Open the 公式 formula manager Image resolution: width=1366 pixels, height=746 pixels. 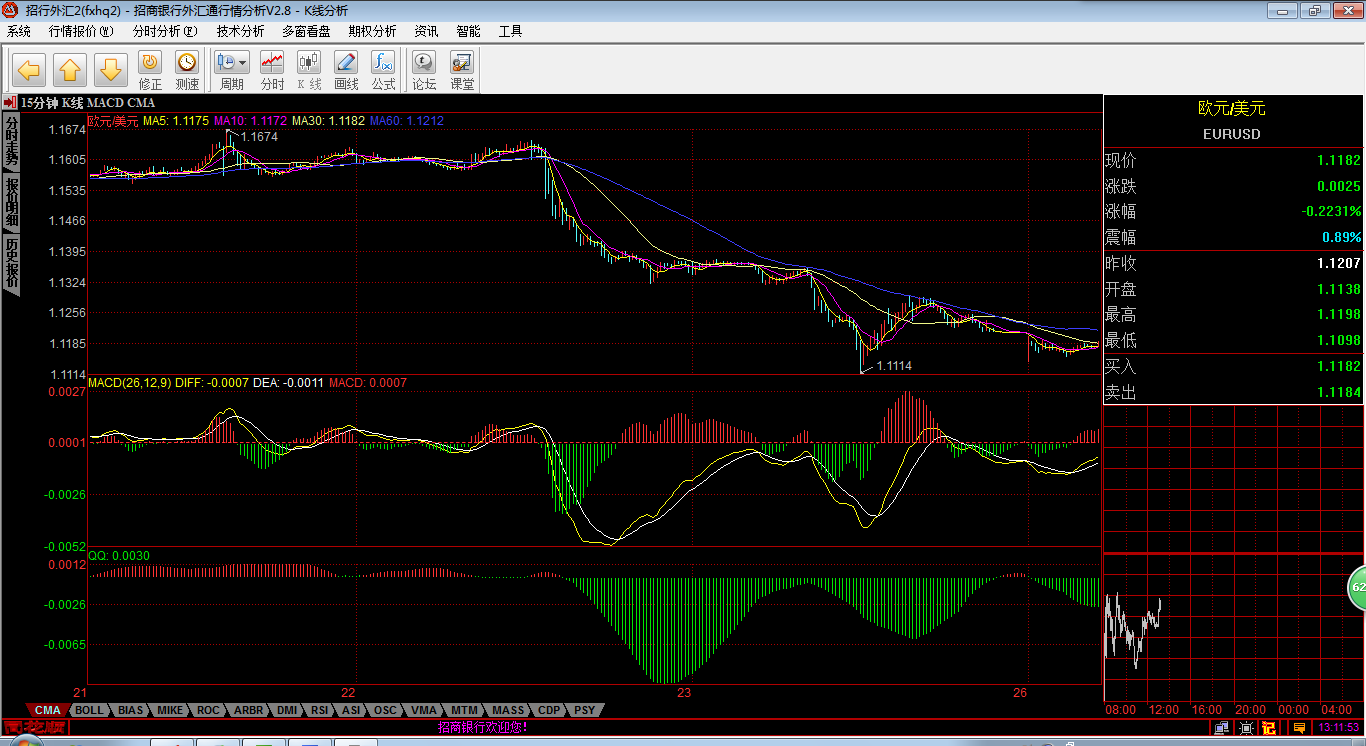(383, 71)
